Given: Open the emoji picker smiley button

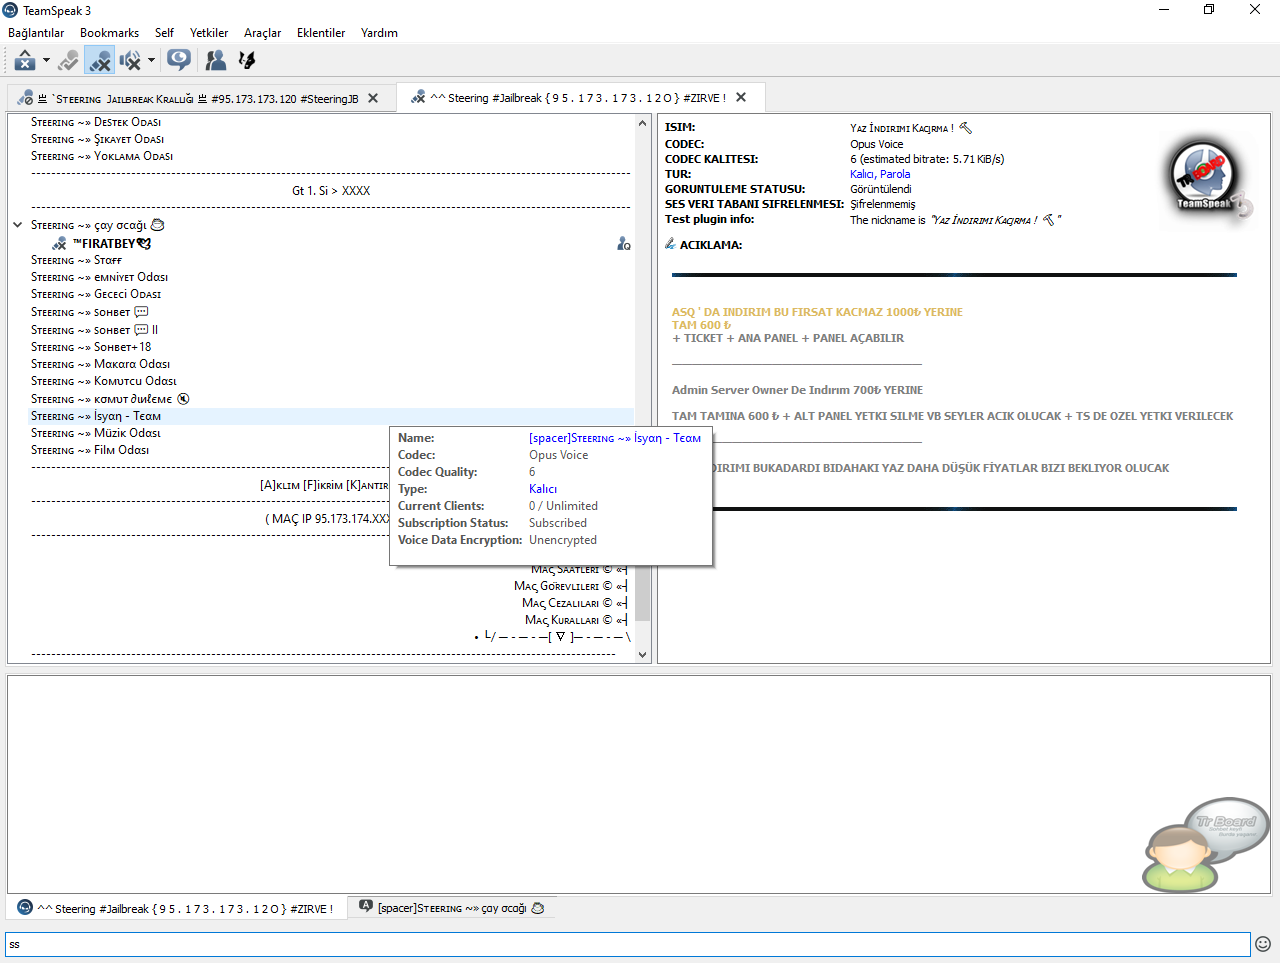Looking at the screenshot, I should pyautogui.click(x=1263, y=944).
